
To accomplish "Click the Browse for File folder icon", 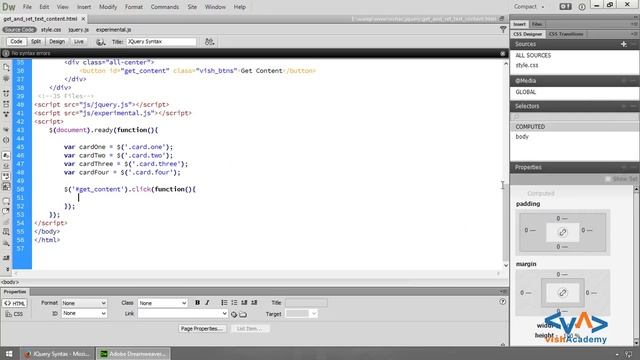I will pyautogui.click(x=243, y=314).
